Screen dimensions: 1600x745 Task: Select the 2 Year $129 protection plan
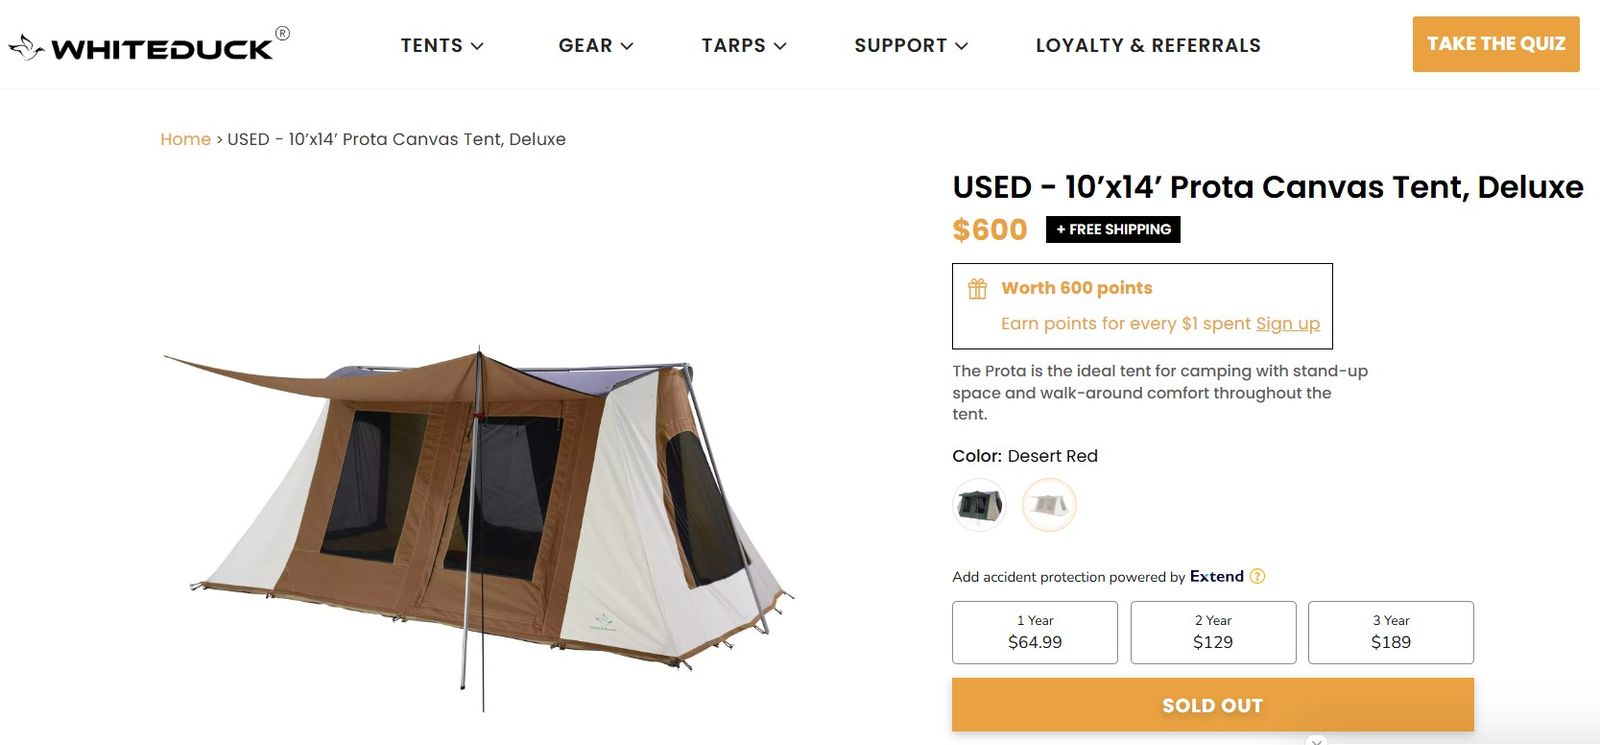pos(1212,632)
